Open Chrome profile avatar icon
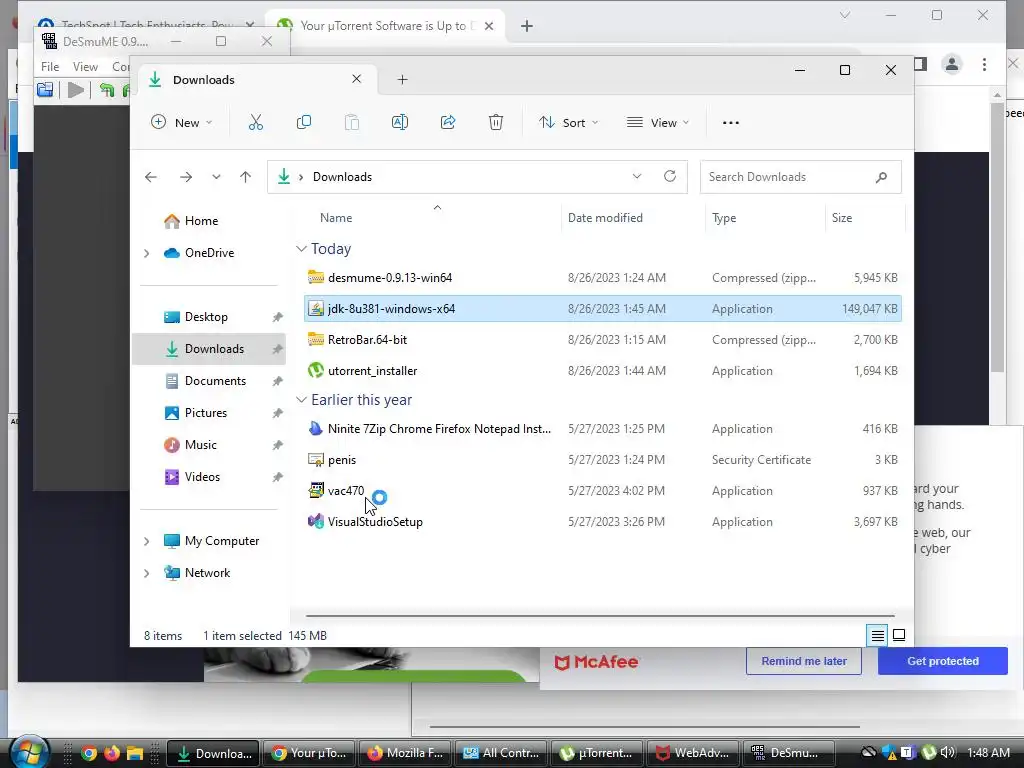Viewport: 1024px width, 768px height. 952,64
